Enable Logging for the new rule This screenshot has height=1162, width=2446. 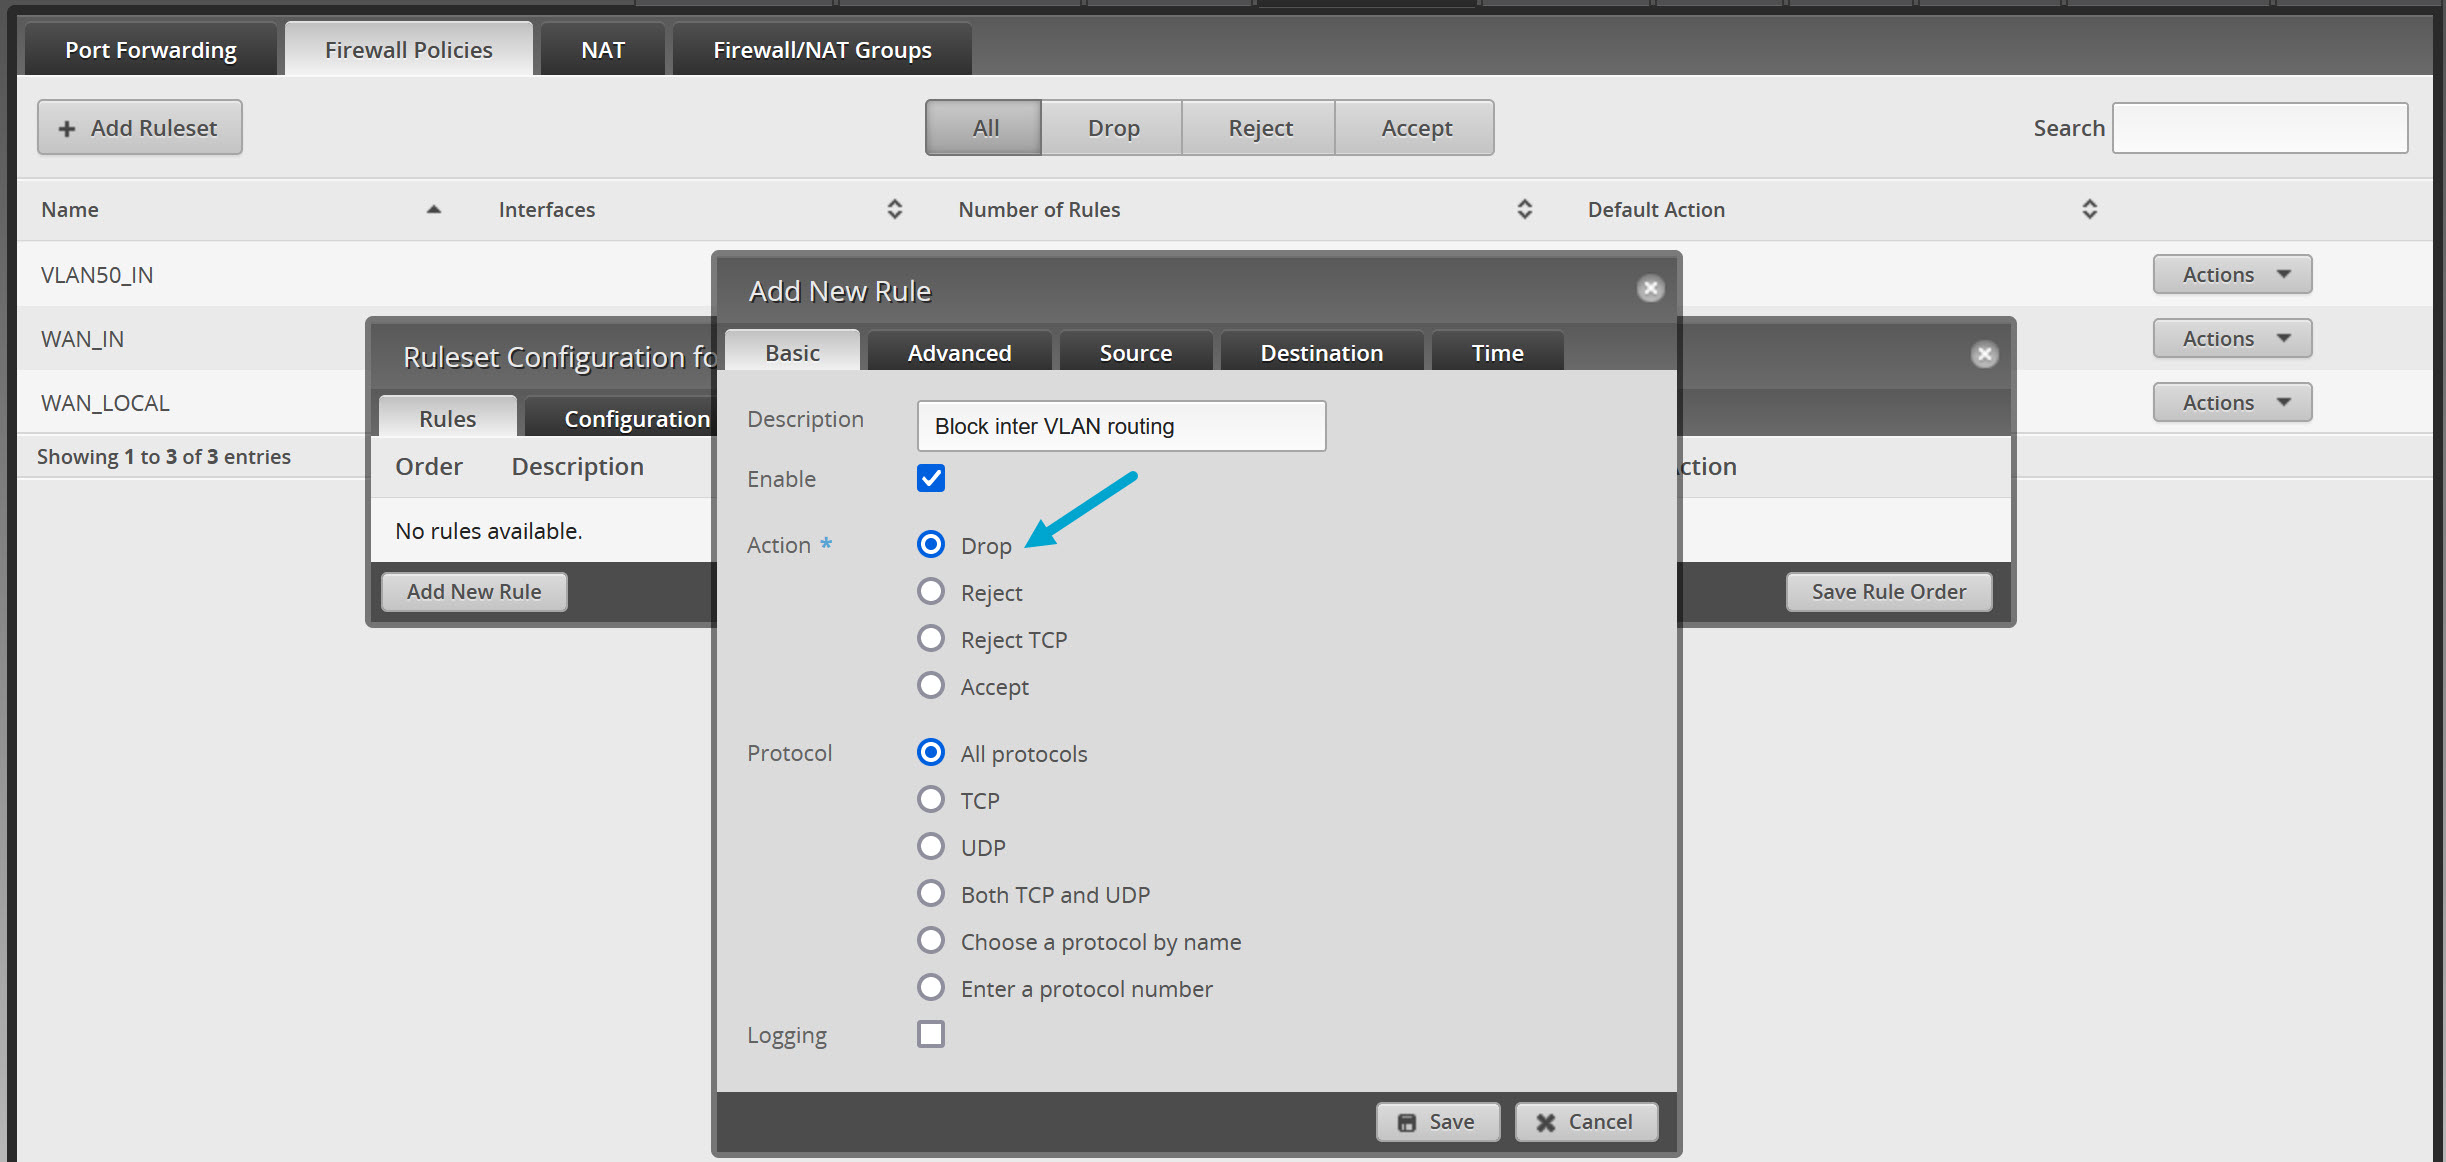(x=930, y=1034)
